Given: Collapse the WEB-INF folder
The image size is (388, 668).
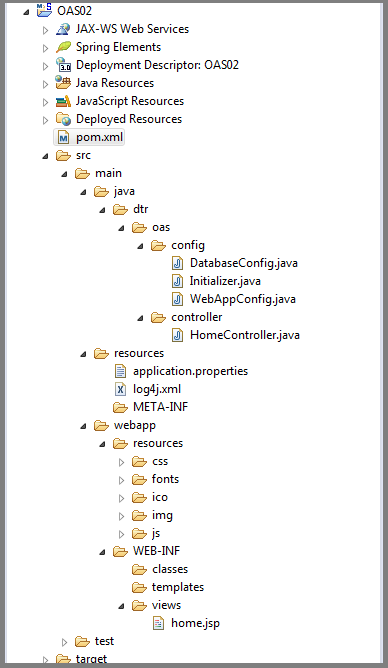Looking at the screenshot, I should tap(102, 552).
